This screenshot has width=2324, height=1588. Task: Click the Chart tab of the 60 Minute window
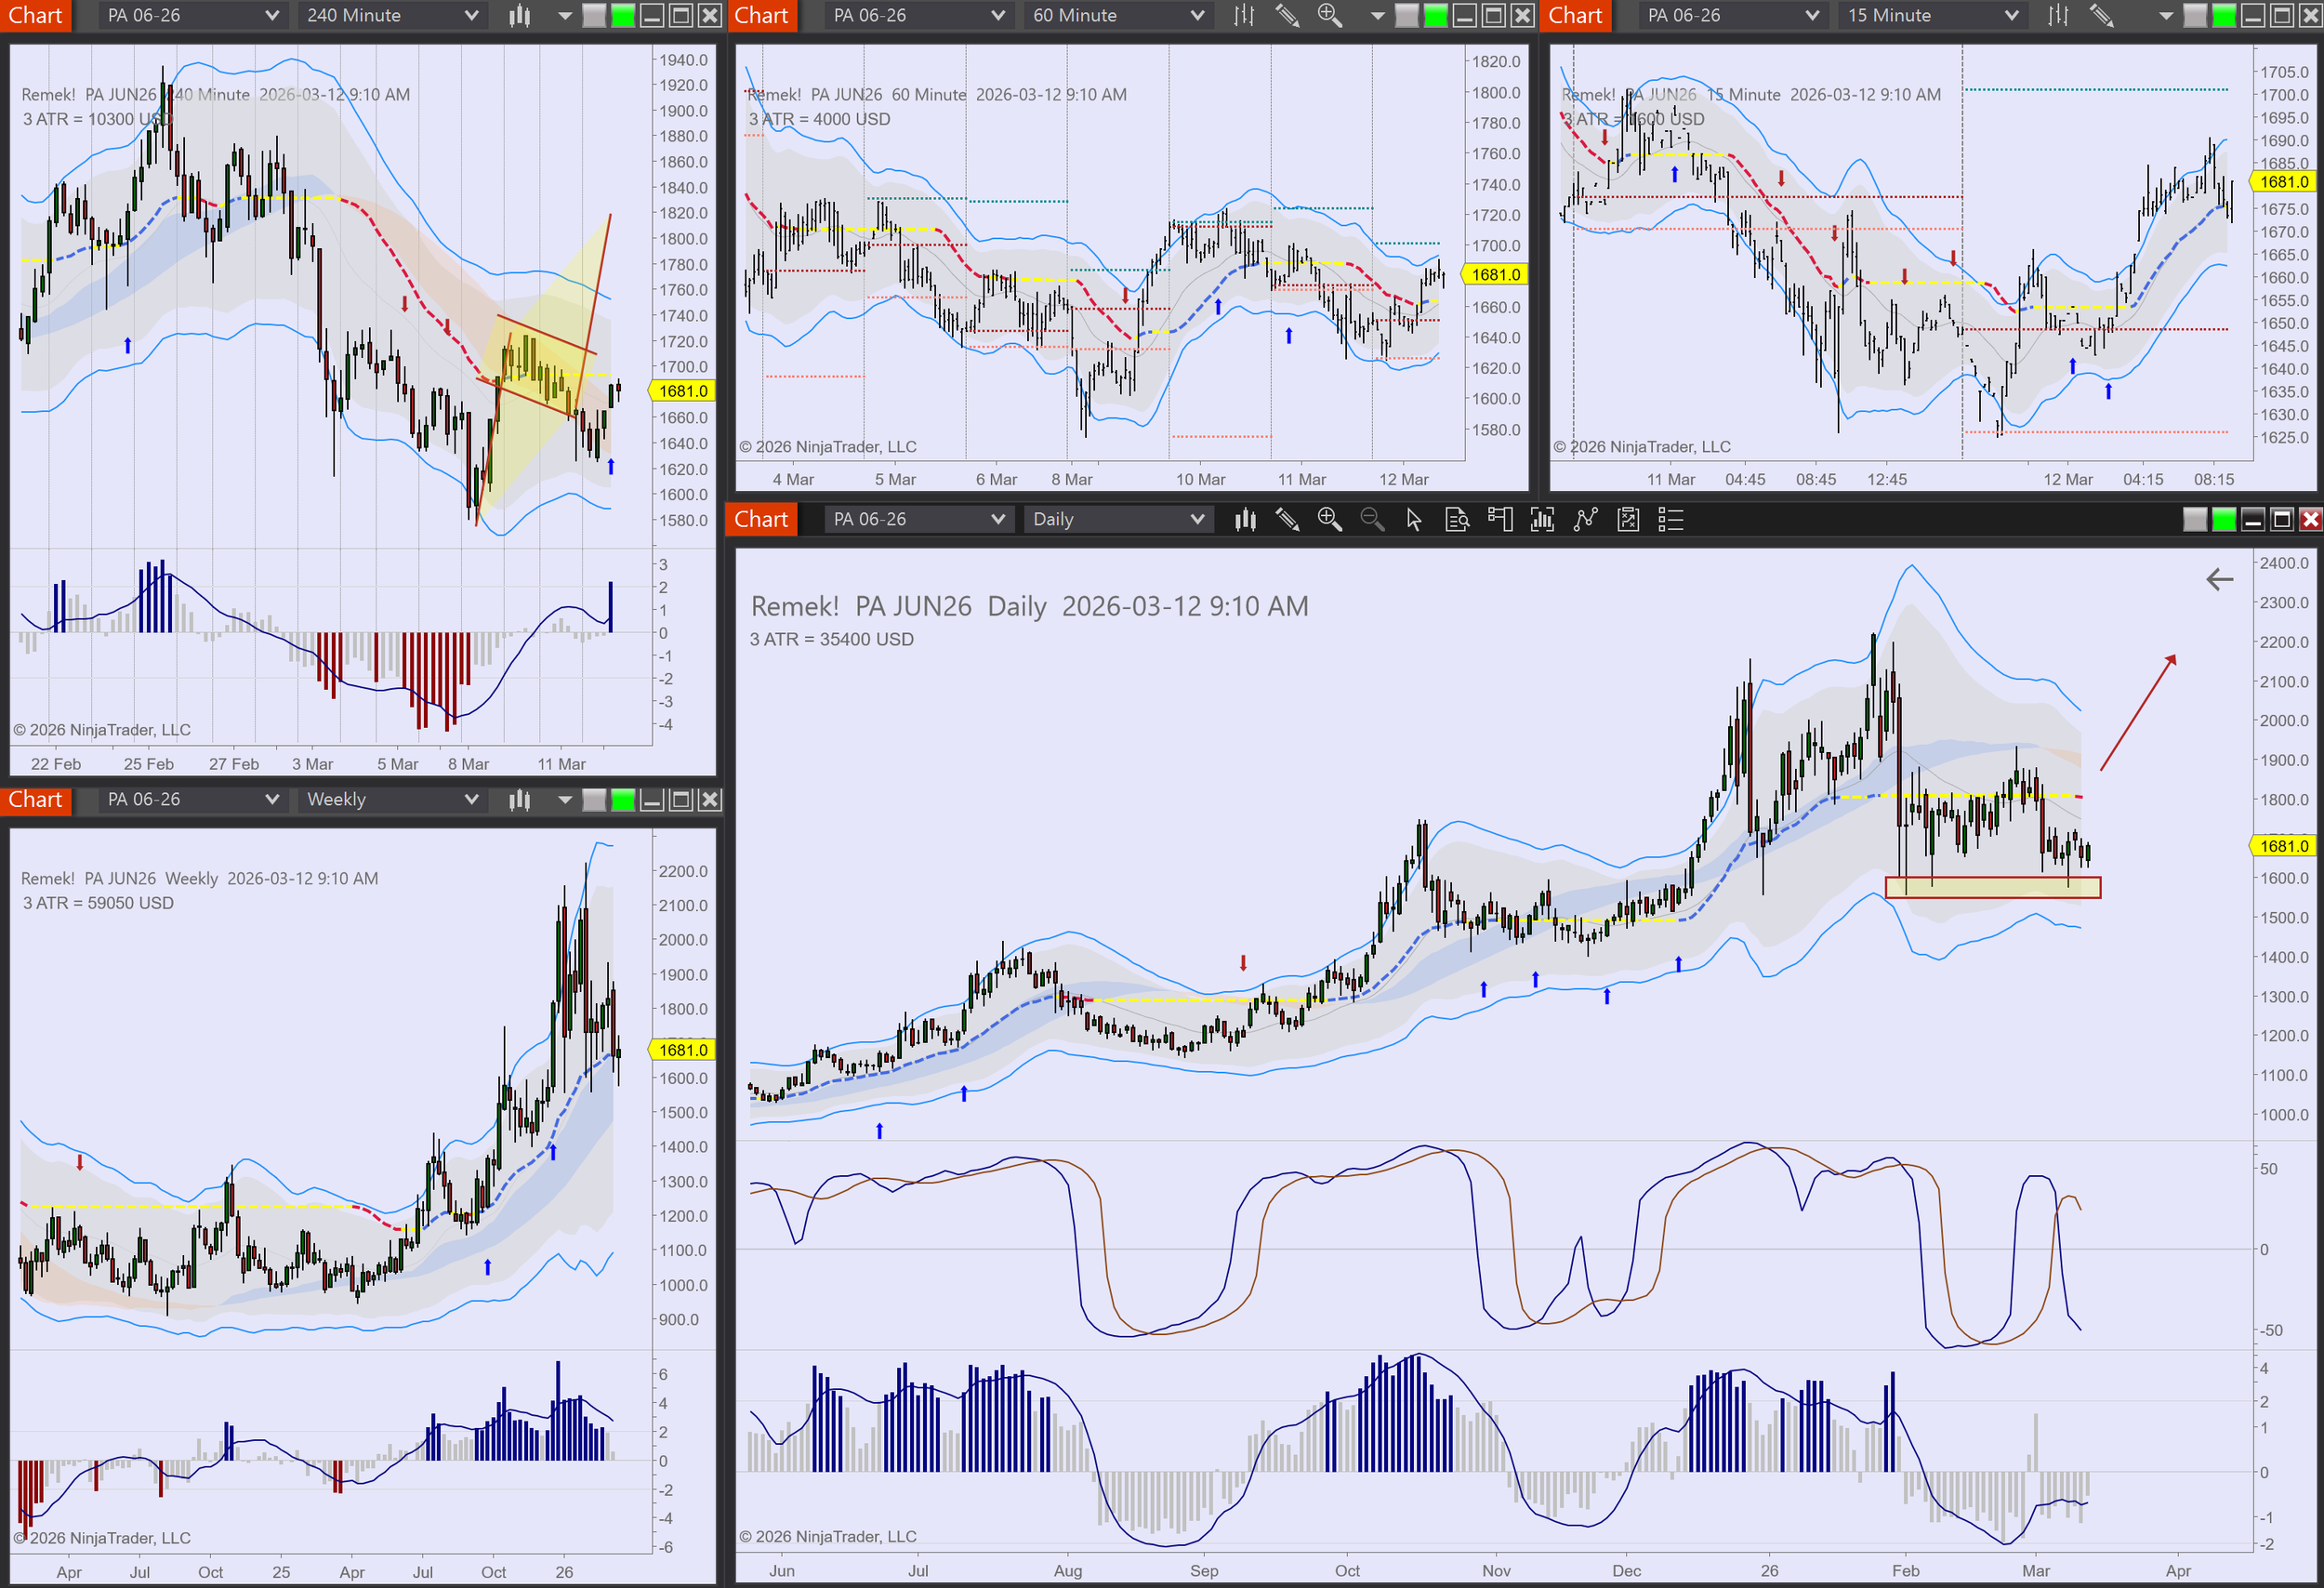tap(761, 15)
